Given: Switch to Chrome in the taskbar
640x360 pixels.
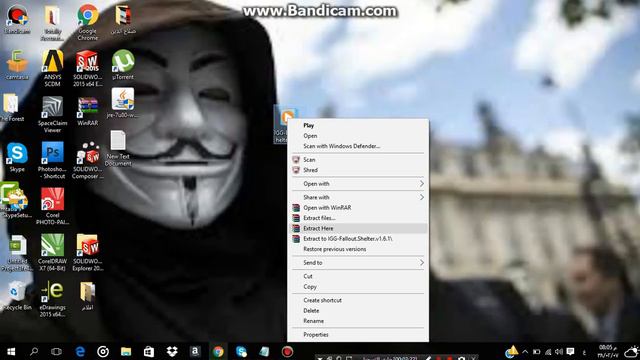Looking at the screenshot, I should (x=218, y=351).
